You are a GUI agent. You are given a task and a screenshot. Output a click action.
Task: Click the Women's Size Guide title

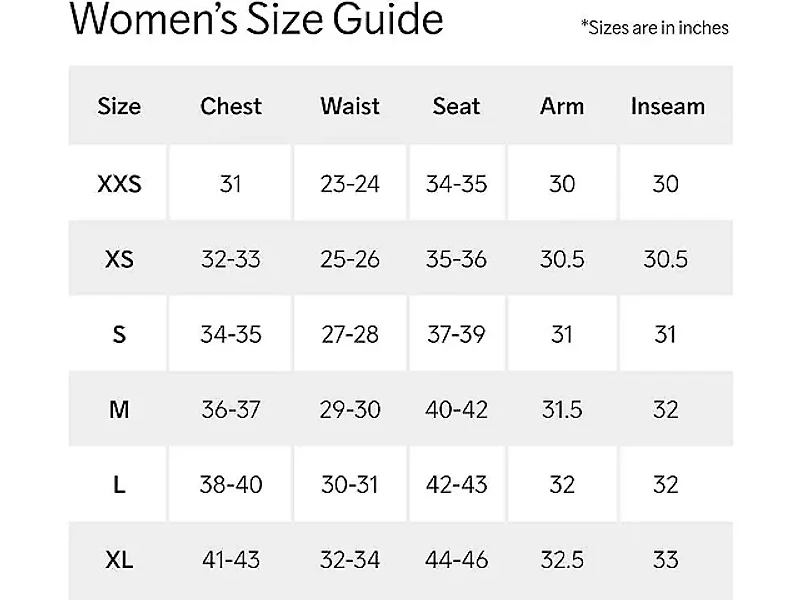pos(257,18)
